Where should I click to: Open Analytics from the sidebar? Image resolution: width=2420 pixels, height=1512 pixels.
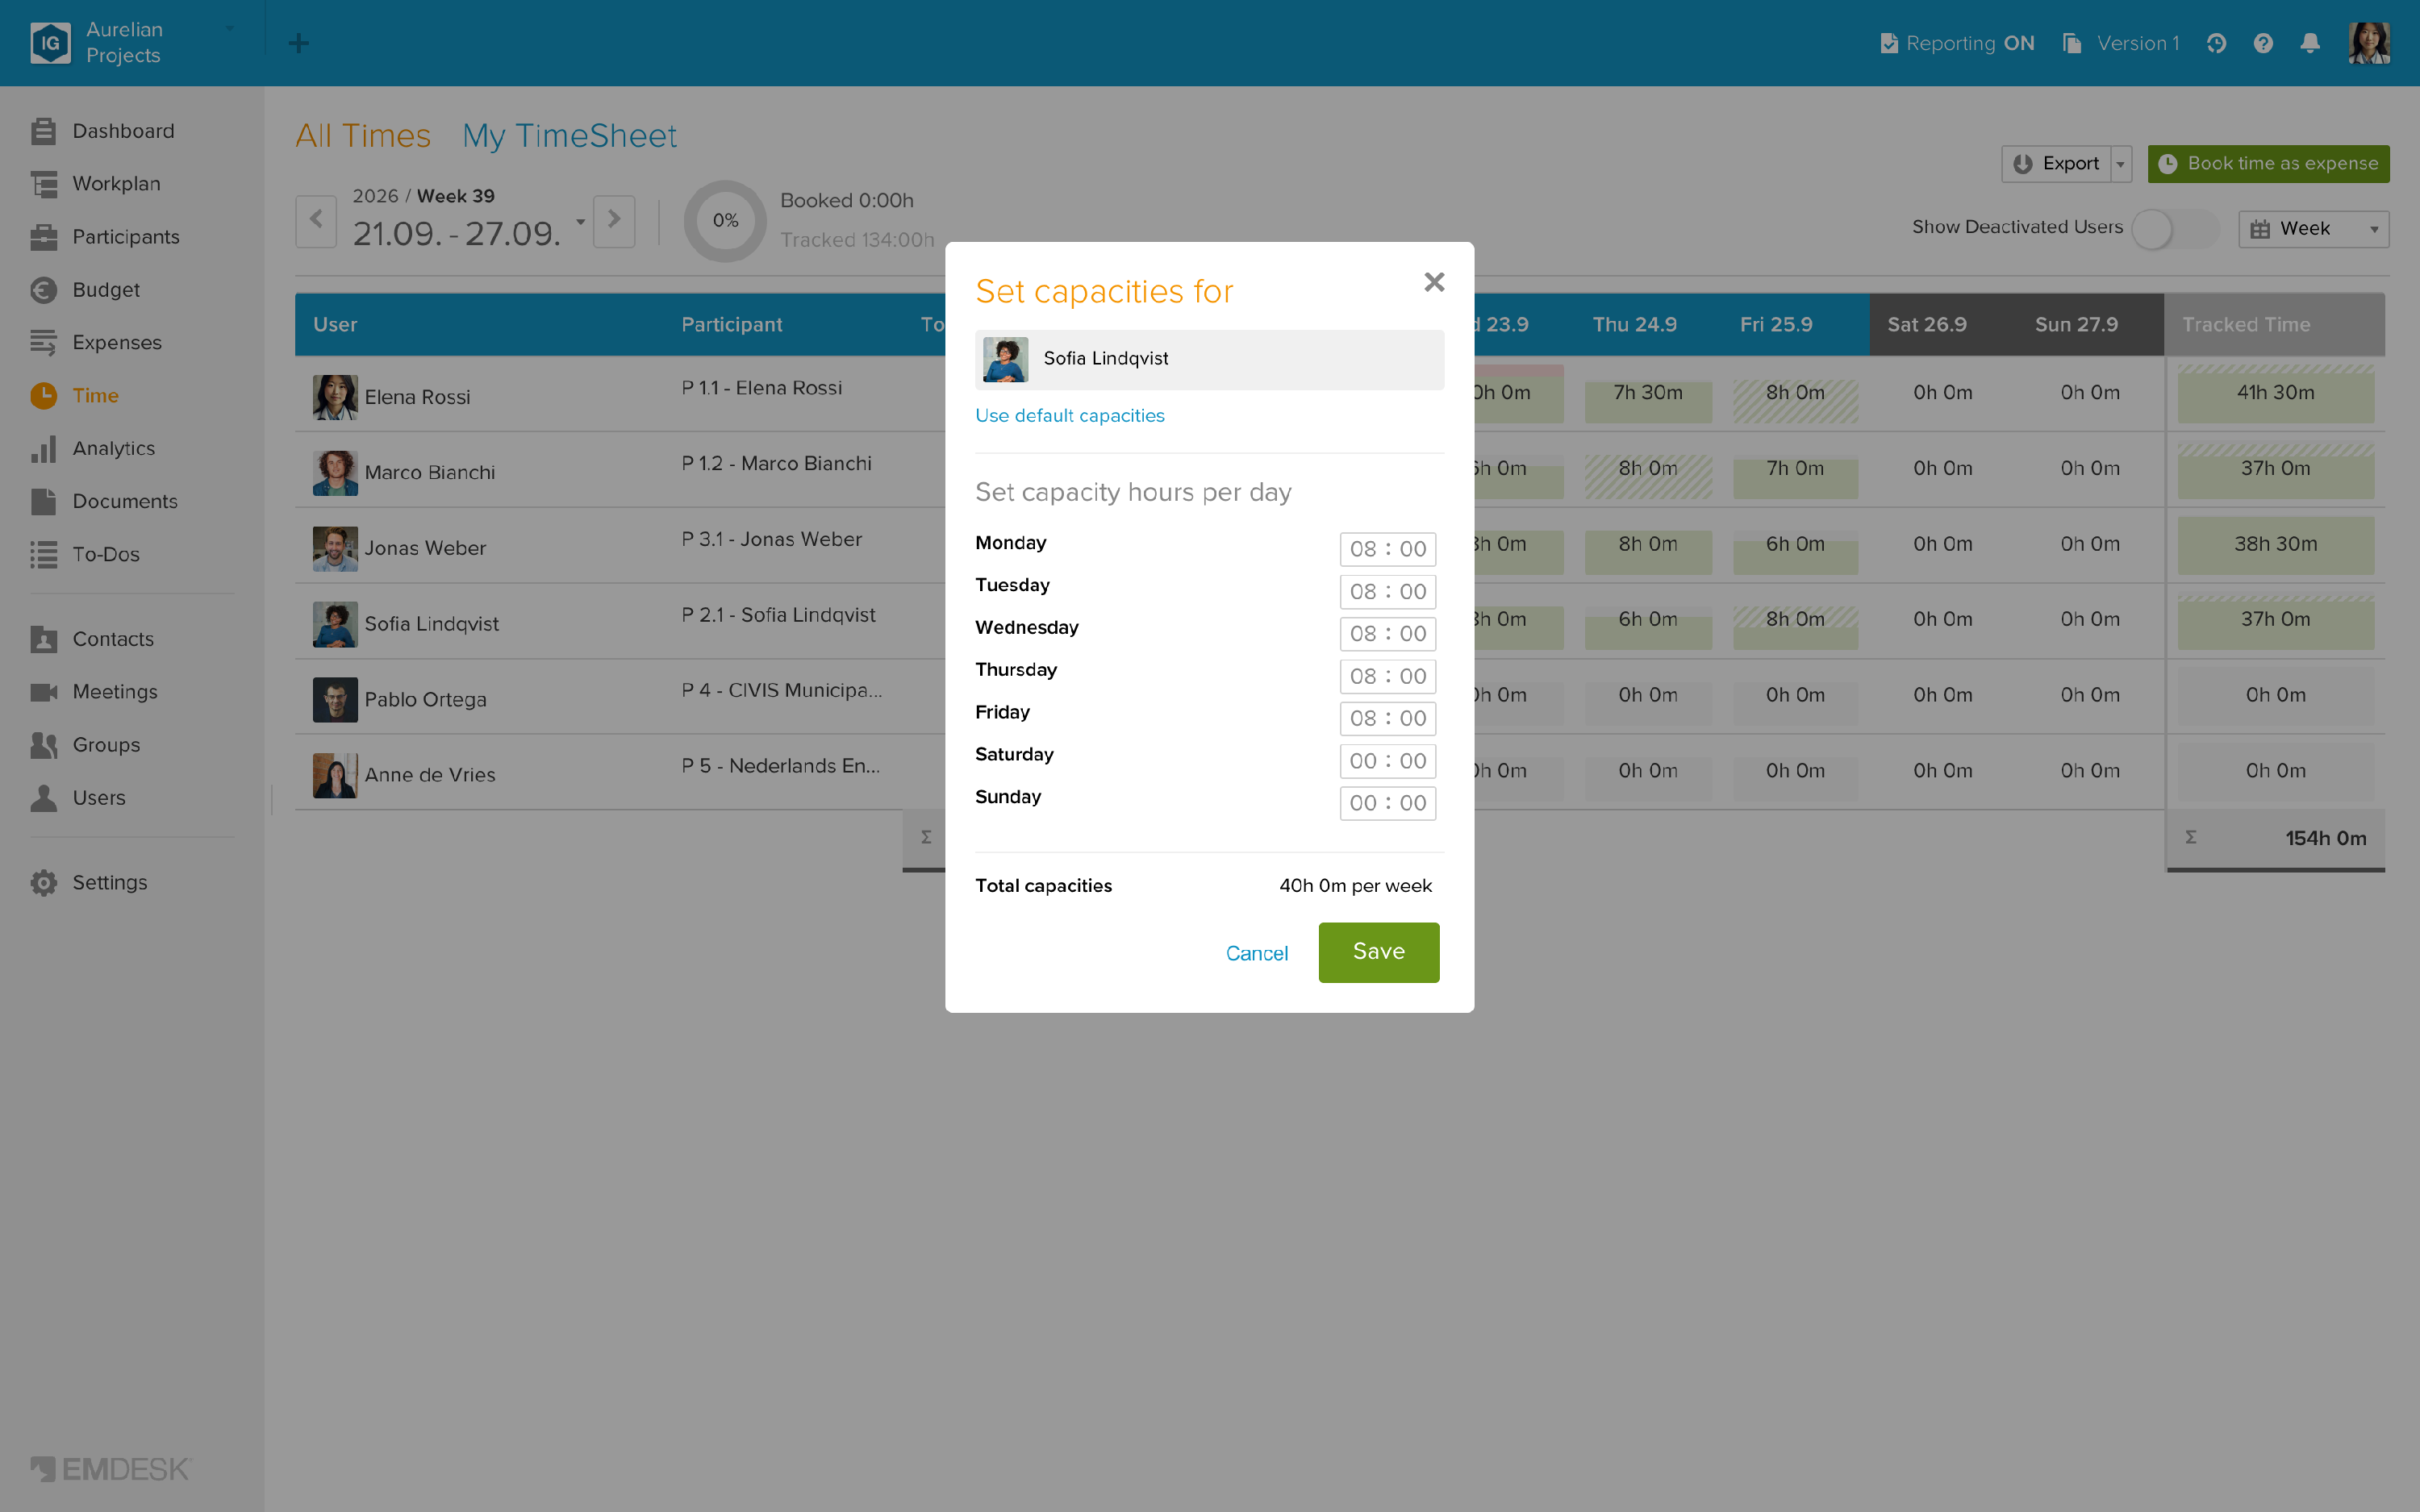(x=93, y=449)
